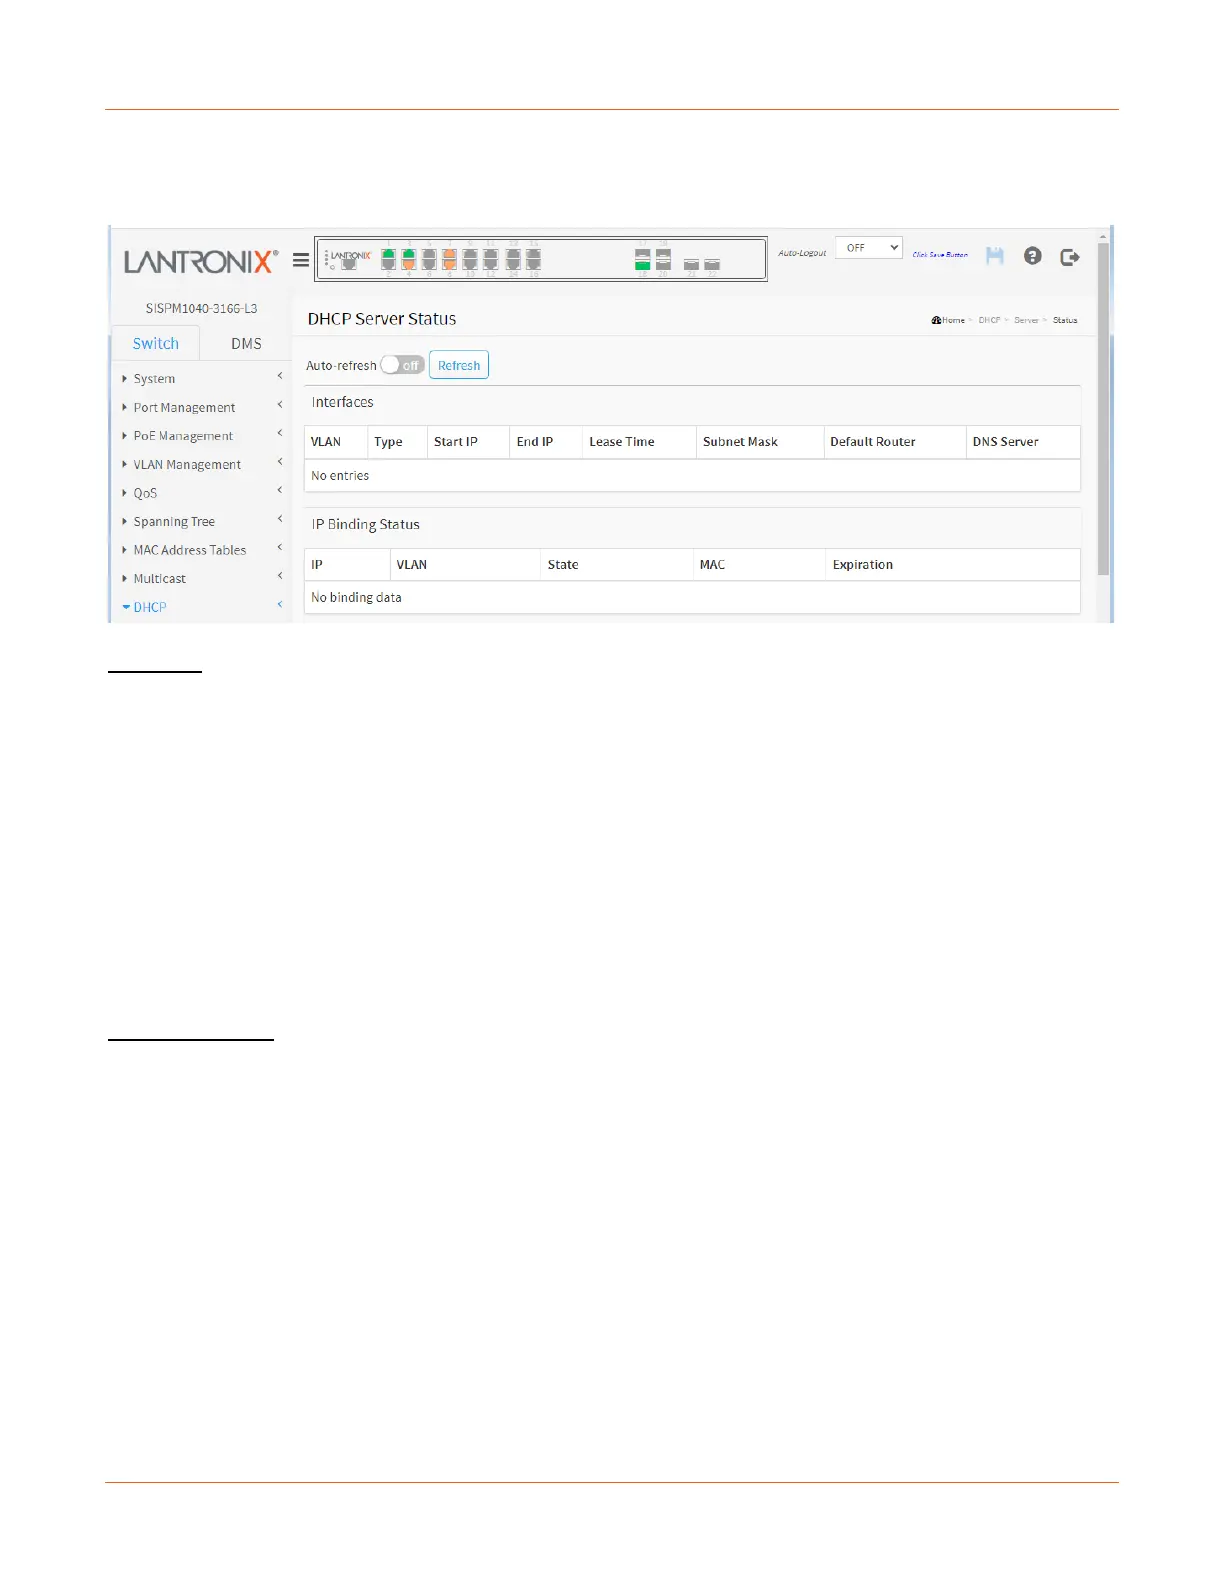Click the save configuration floppy icon
The height and width of the screenshot is (1584, 1224).
click(994, 256)
